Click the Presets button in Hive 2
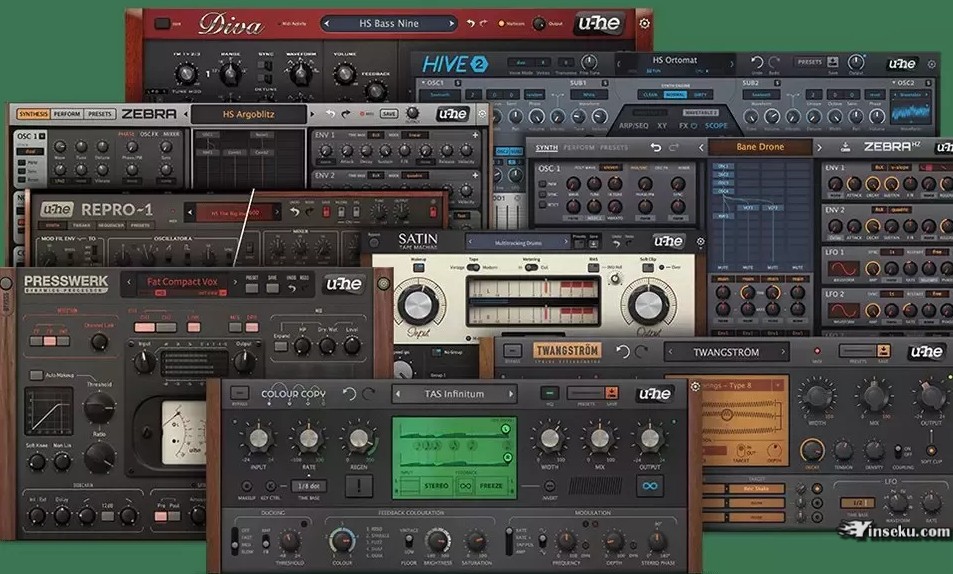 pos(809,62)
